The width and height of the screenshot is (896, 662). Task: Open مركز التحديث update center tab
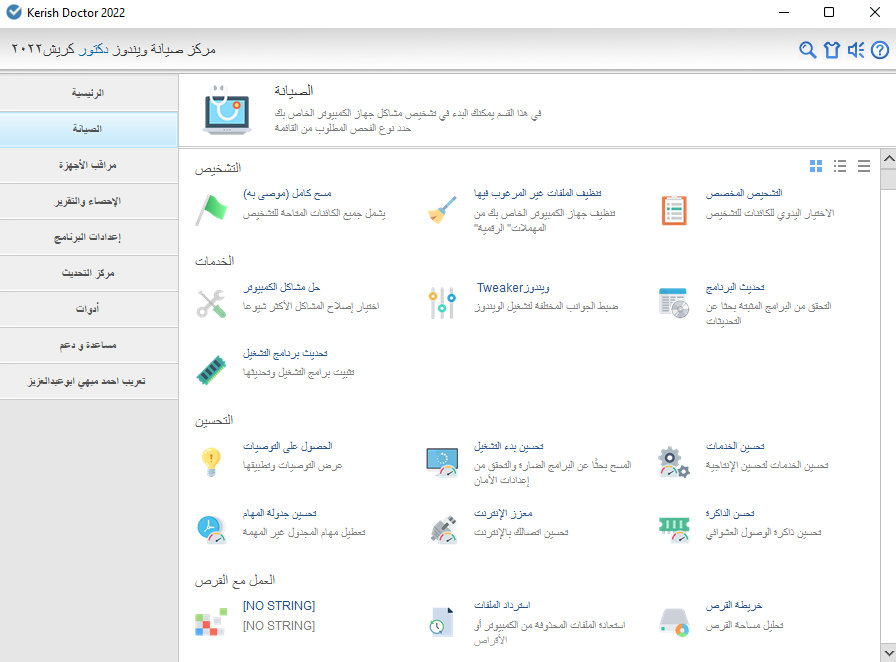tap(89, 273)
